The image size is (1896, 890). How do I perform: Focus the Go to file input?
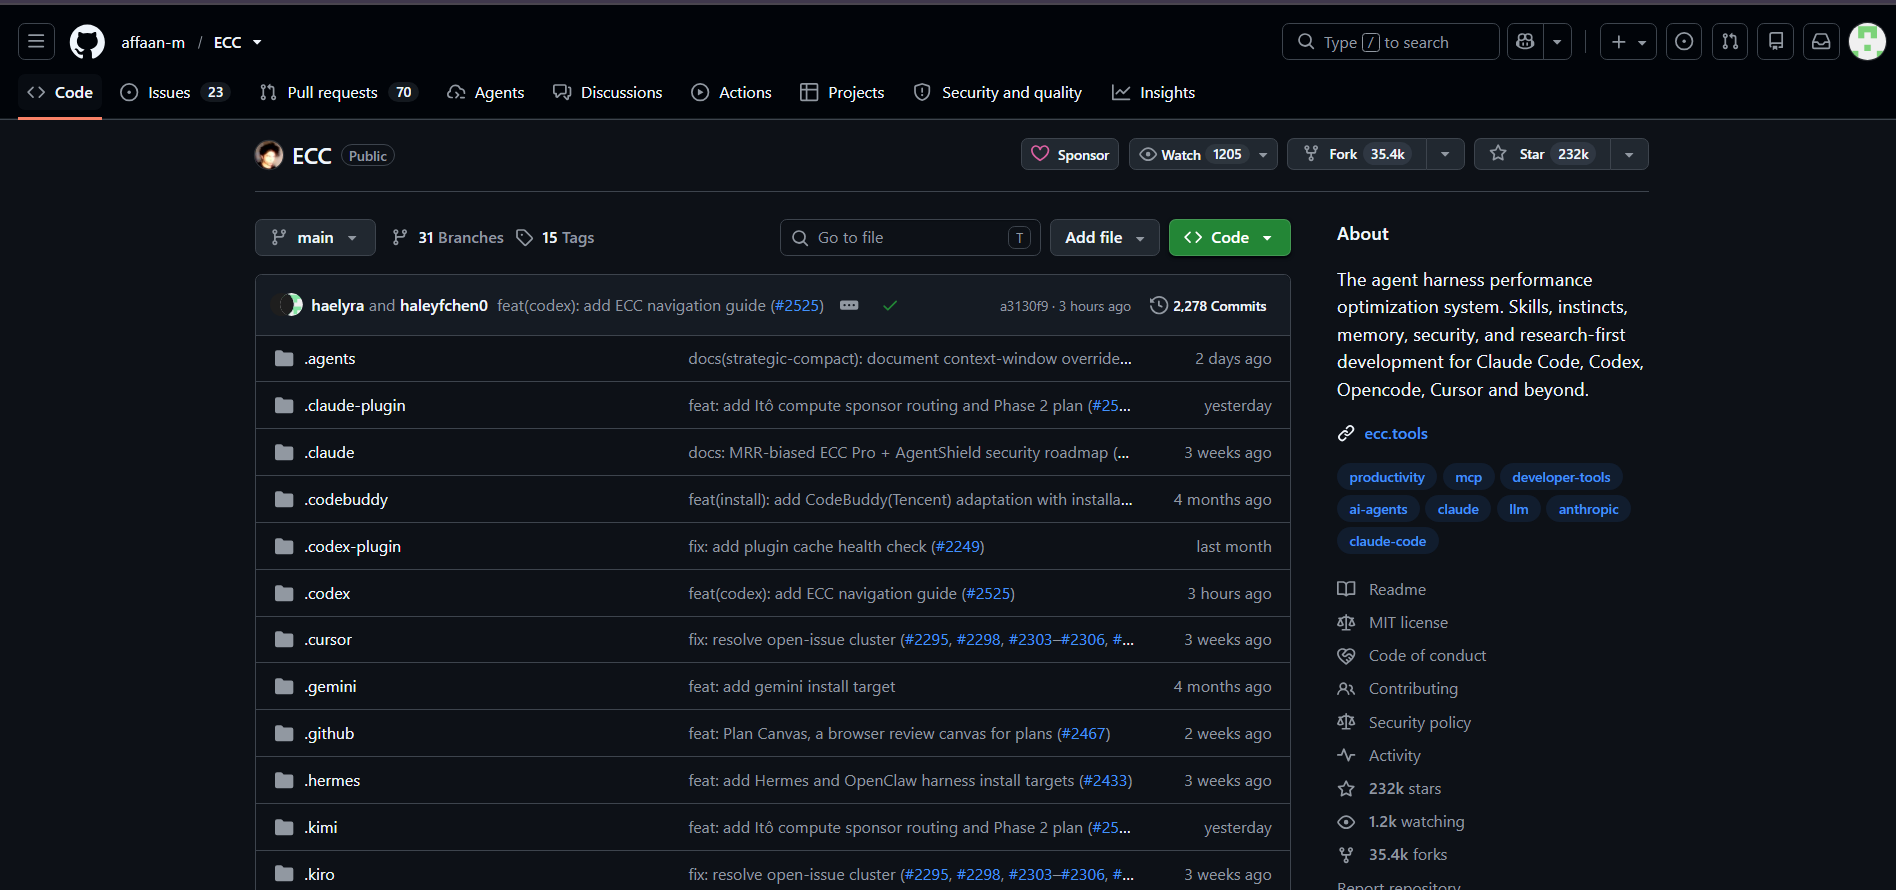(x=910, y=237)
